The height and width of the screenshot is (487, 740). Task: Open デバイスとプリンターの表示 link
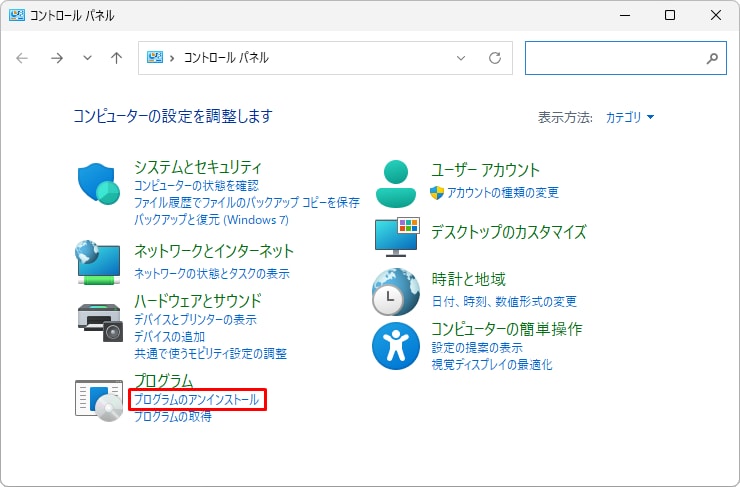click(195, 319)
